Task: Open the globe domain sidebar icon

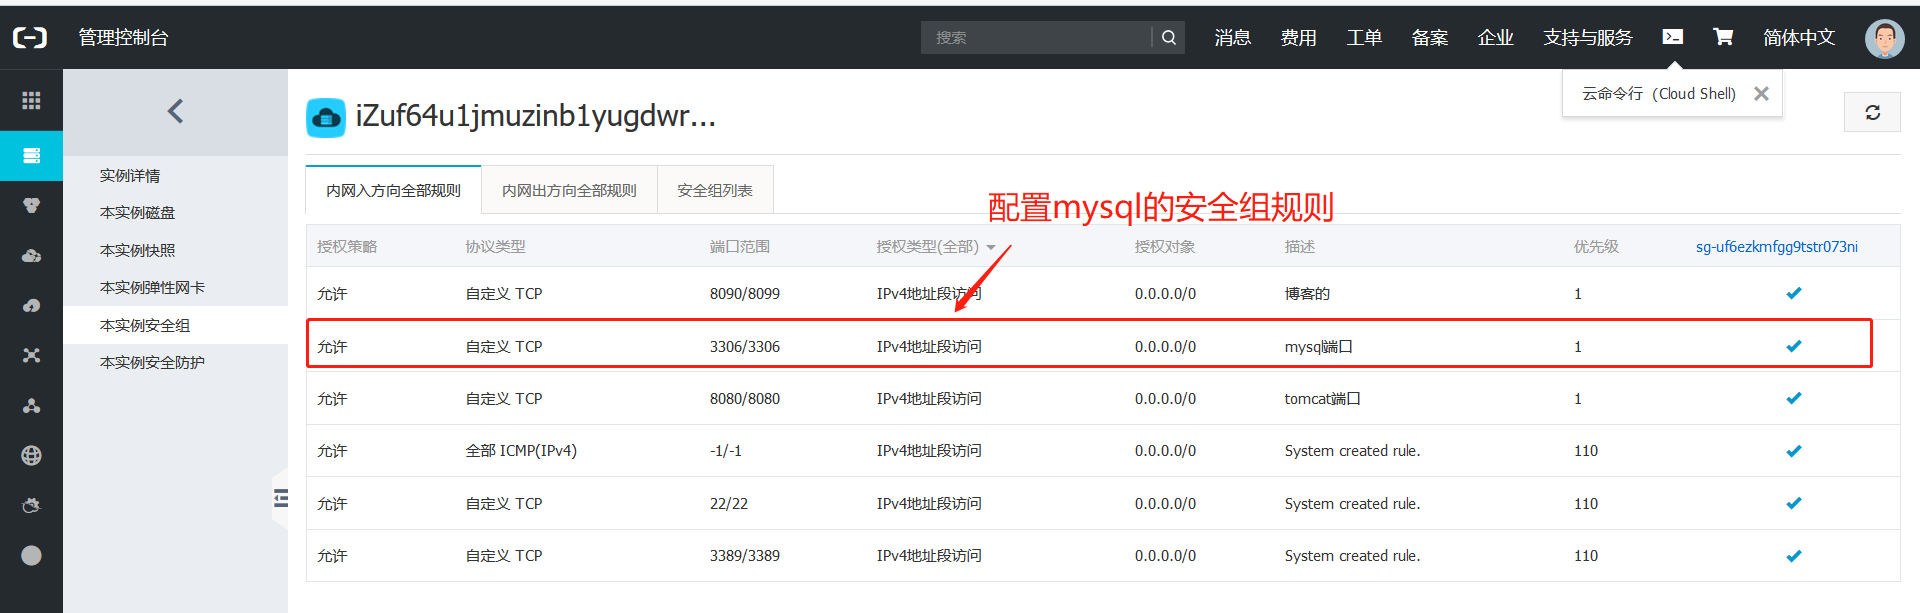Action: pos(31,455)
